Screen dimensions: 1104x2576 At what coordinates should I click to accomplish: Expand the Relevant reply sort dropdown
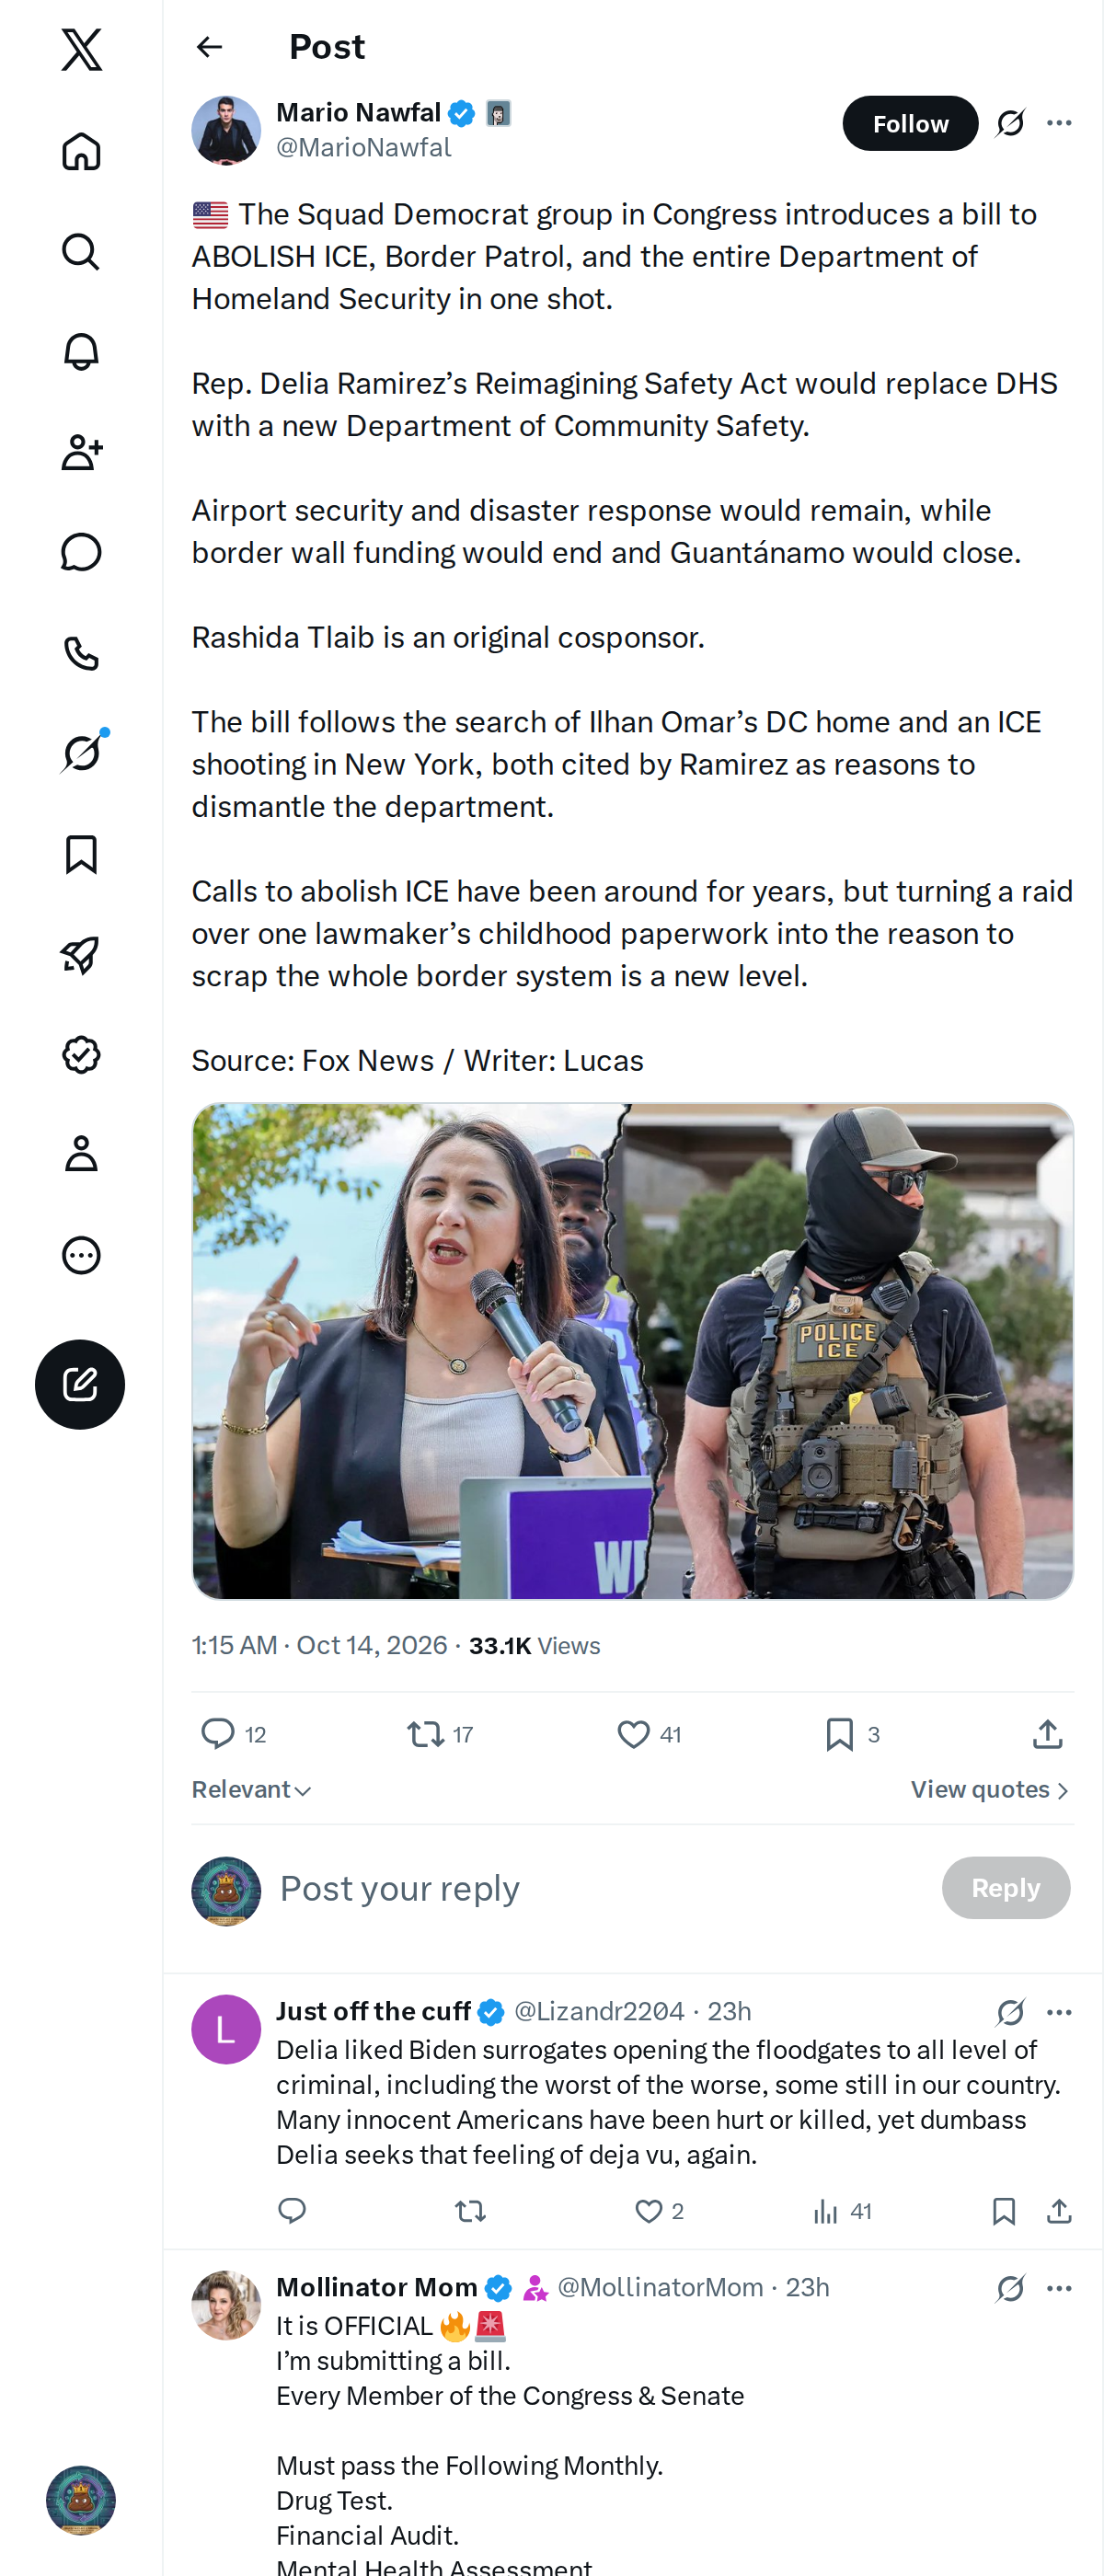251,1789
